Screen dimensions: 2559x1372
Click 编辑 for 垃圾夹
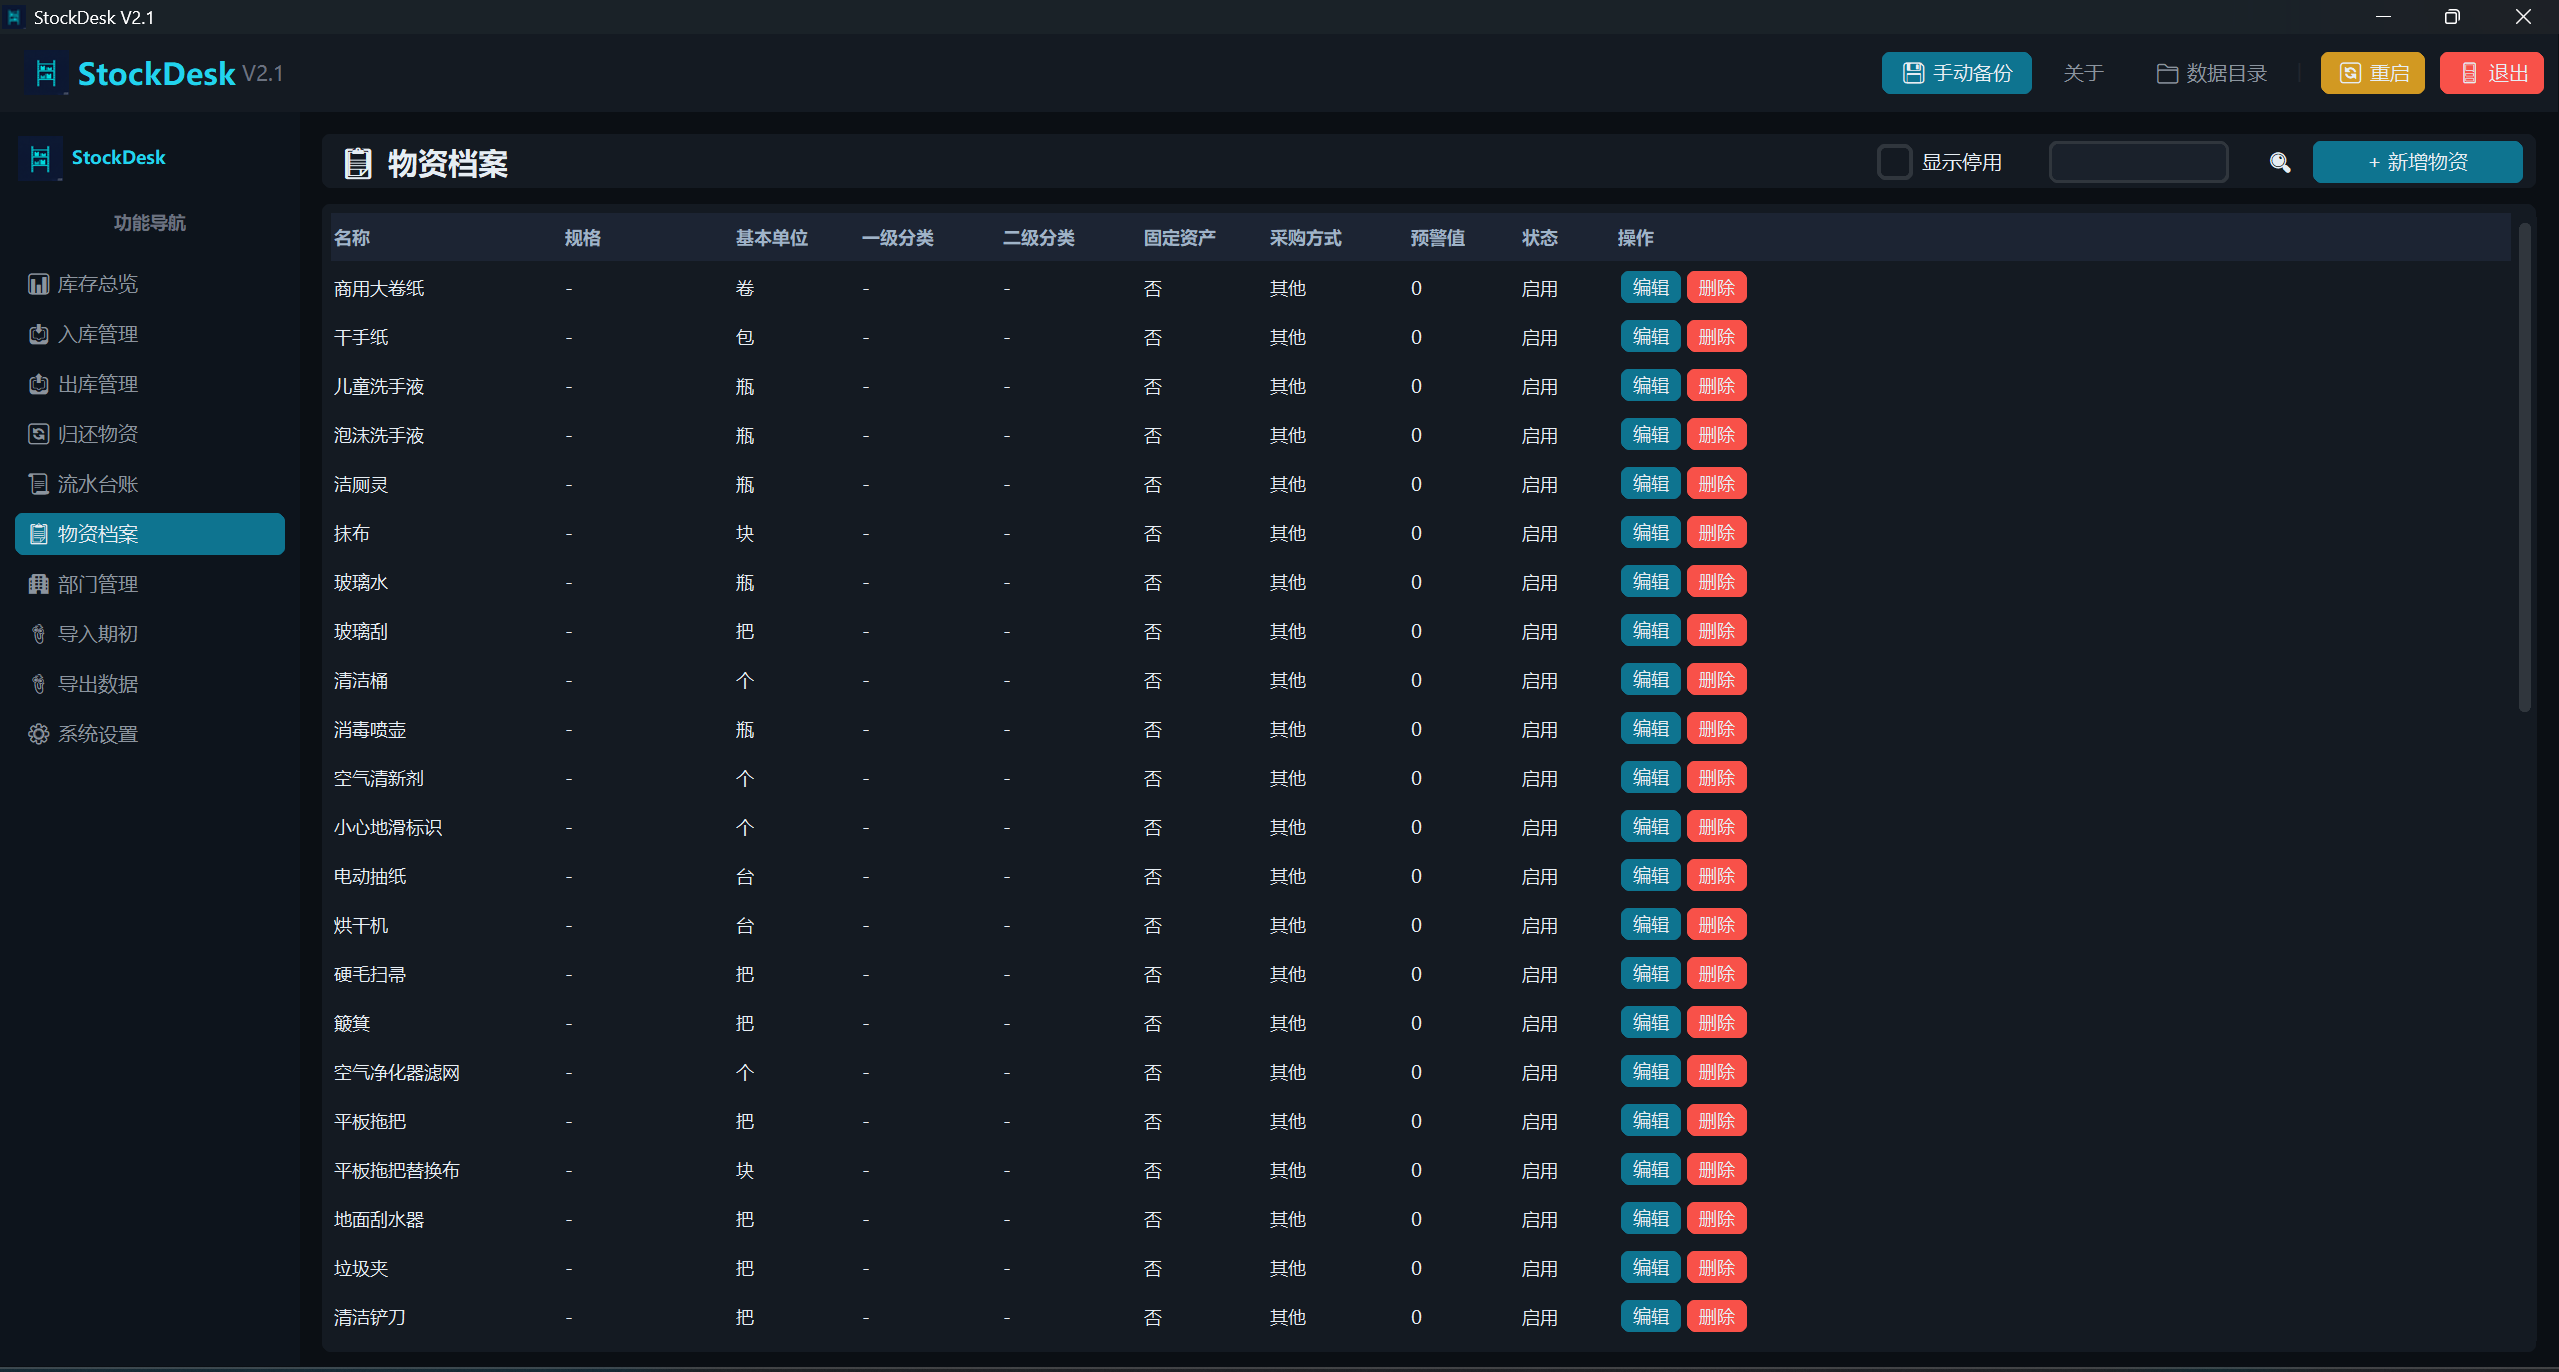pos(1650,1268)
